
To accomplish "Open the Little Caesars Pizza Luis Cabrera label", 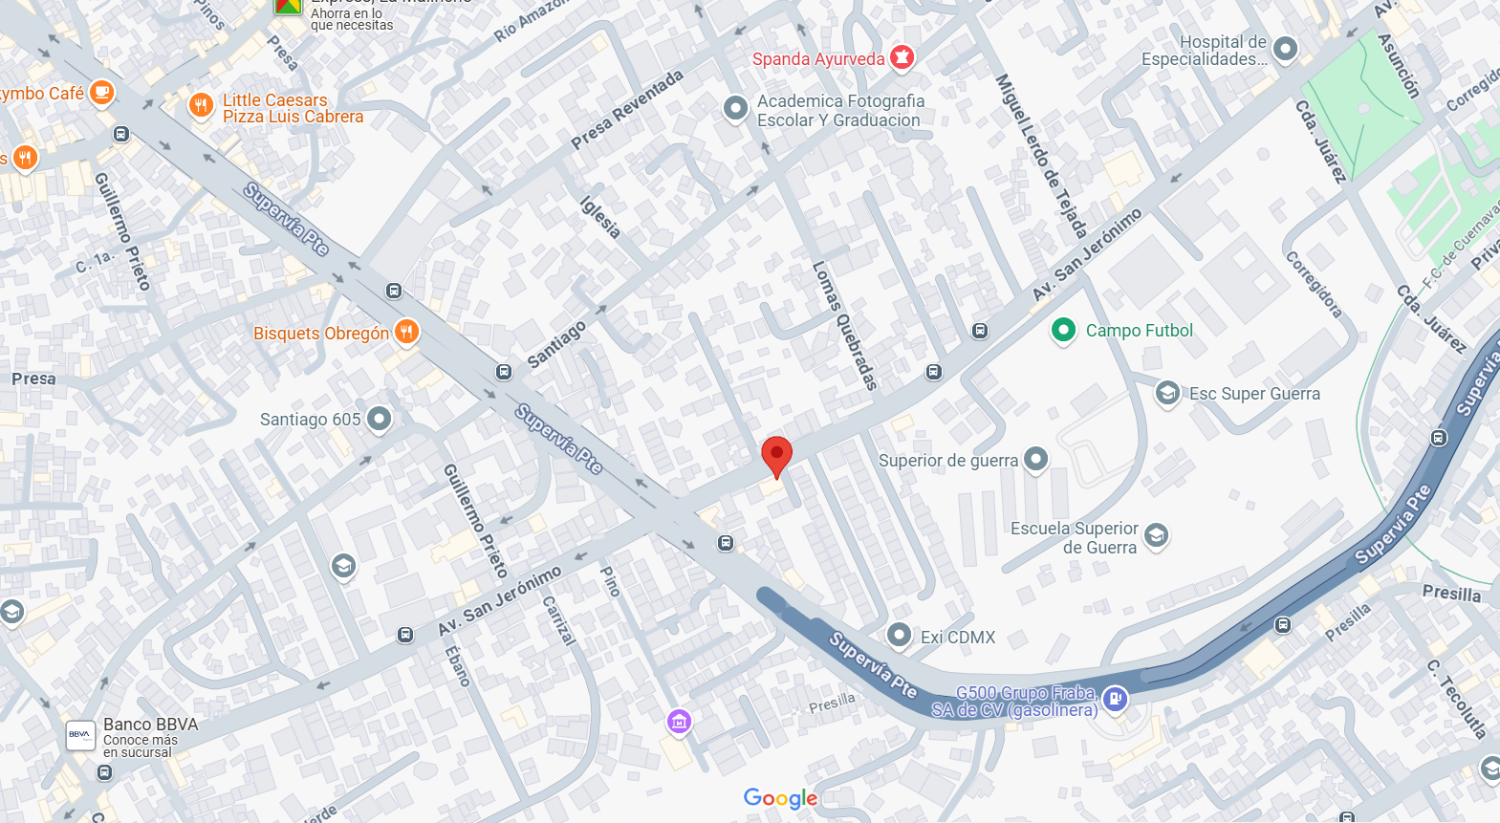I will pos(293,108).
